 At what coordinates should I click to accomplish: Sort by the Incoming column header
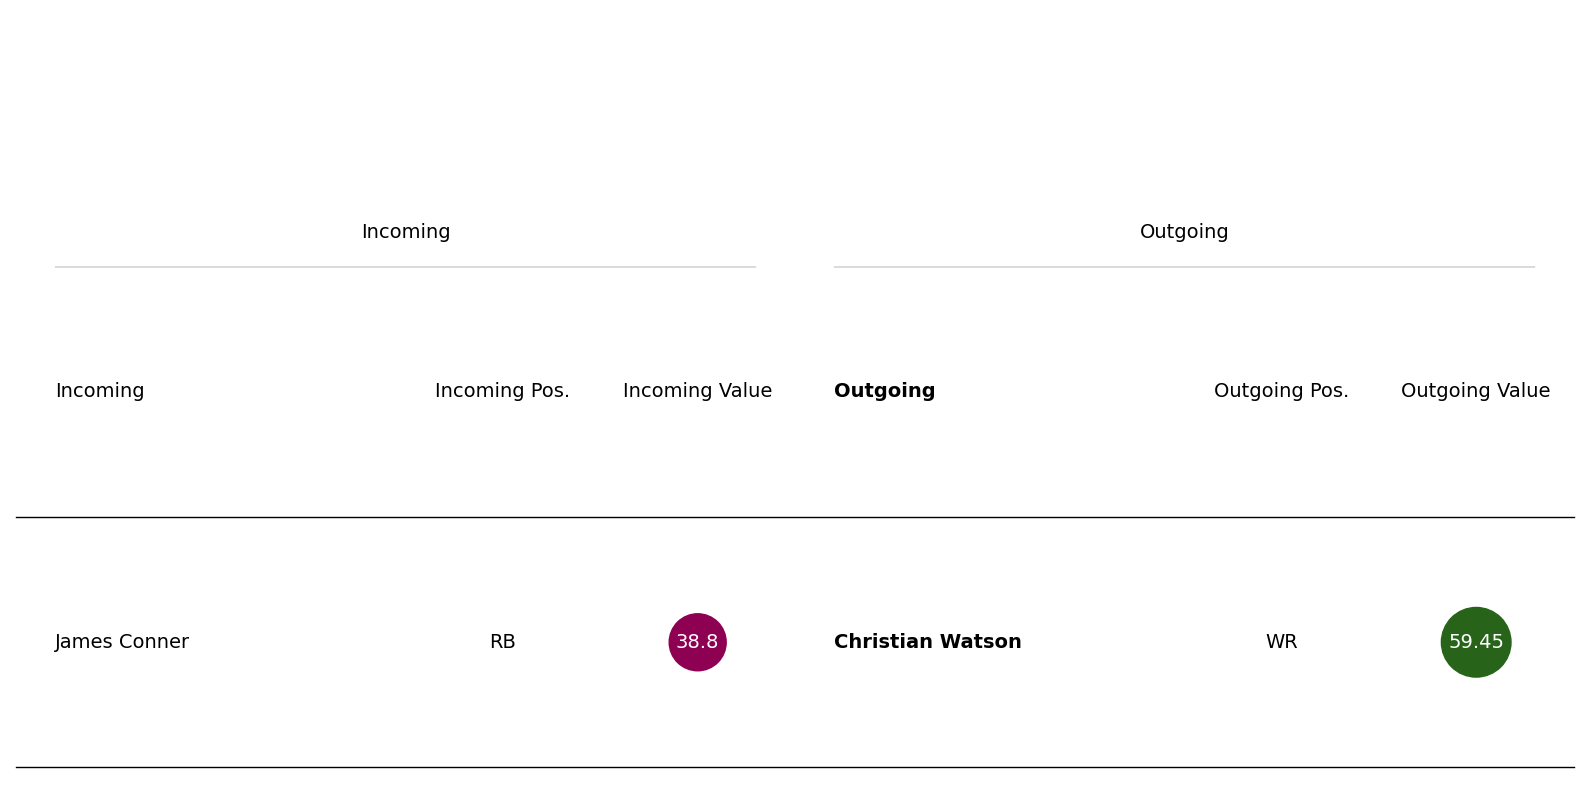coord(100,391)
